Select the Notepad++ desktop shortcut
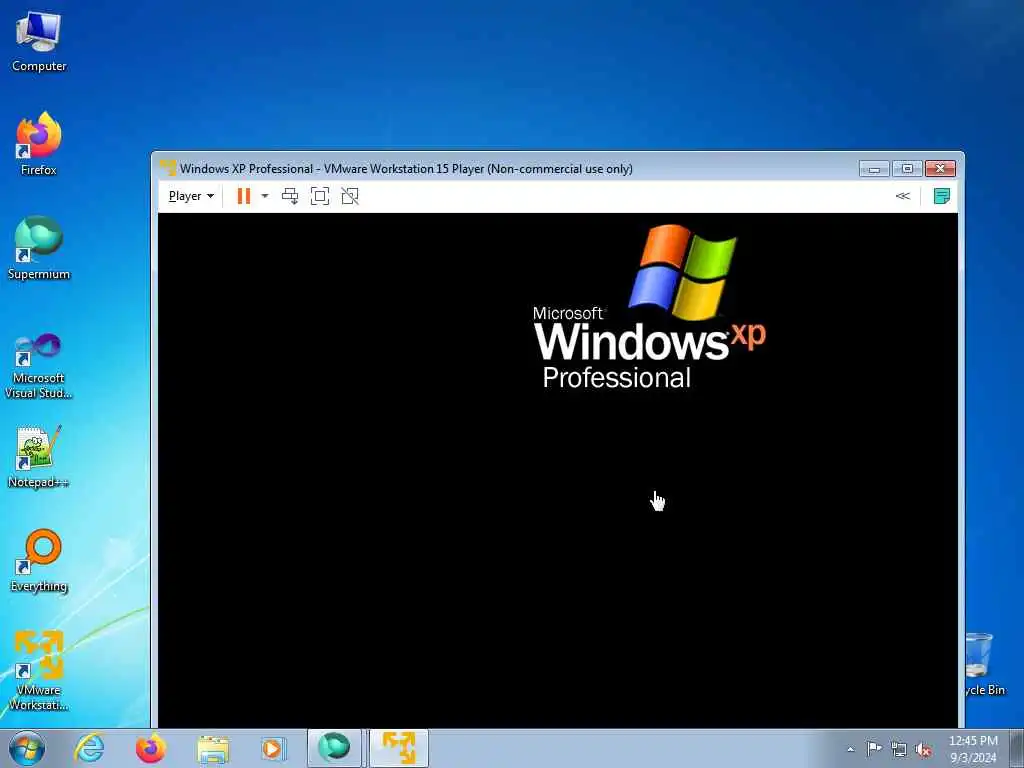Screen dimensions: 1024x768 coord(39,456)
